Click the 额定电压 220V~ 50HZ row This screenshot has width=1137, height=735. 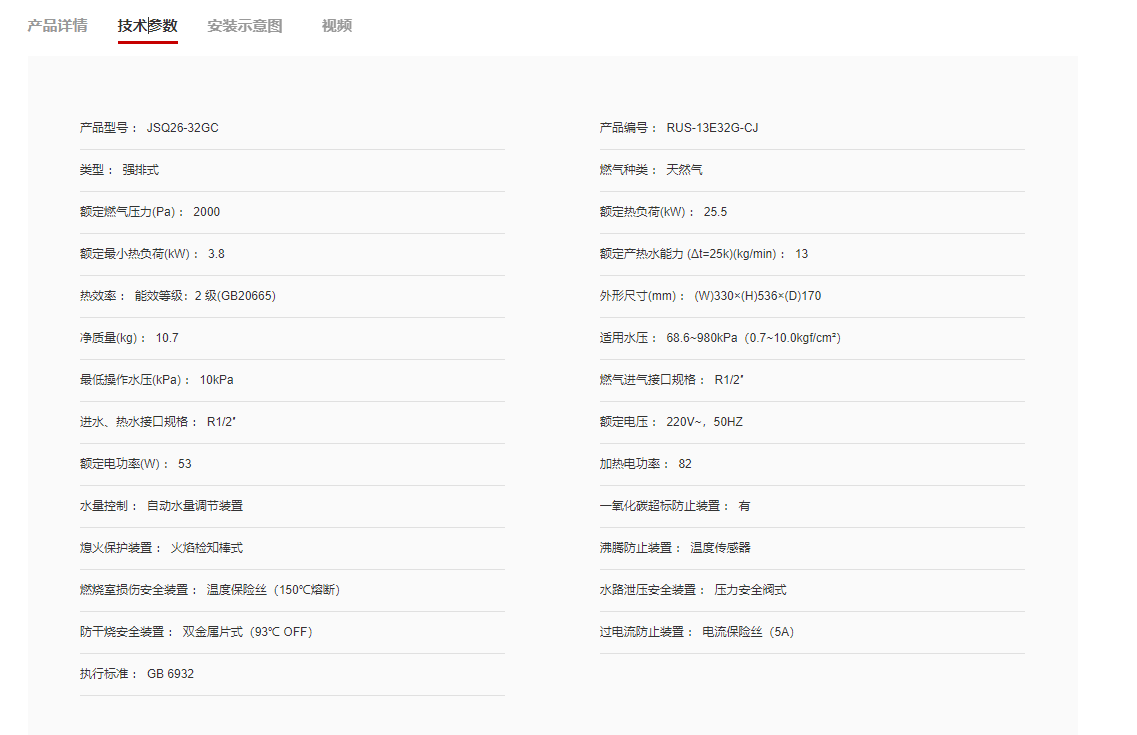(x=812, y=423)
